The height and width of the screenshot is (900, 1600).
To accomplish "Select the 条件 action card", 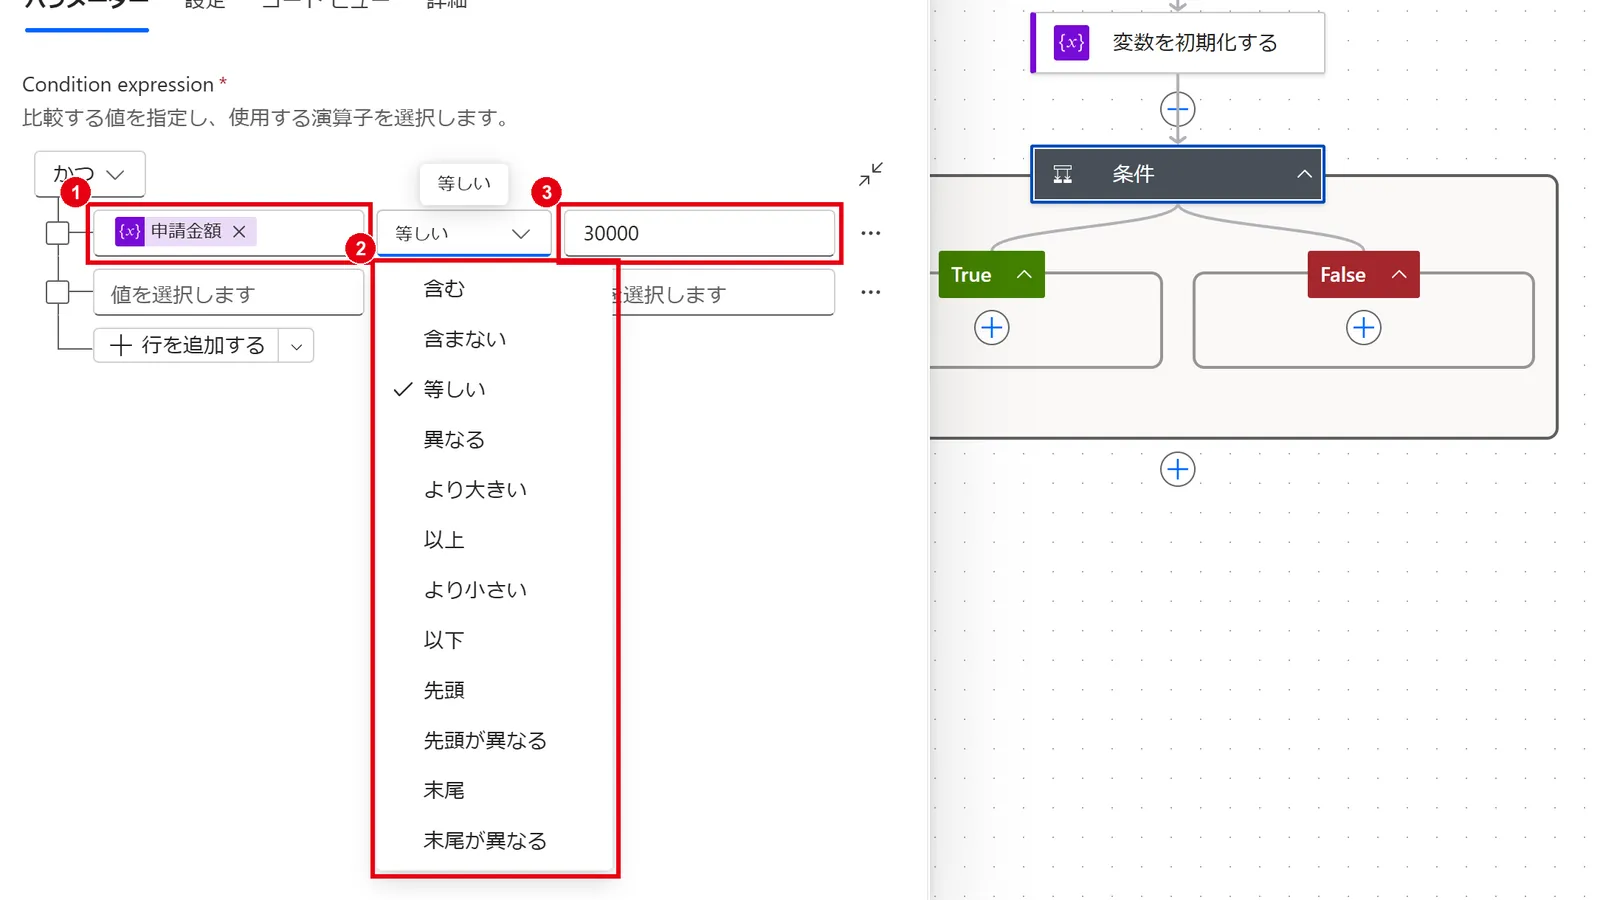I will coord(1178,174).
